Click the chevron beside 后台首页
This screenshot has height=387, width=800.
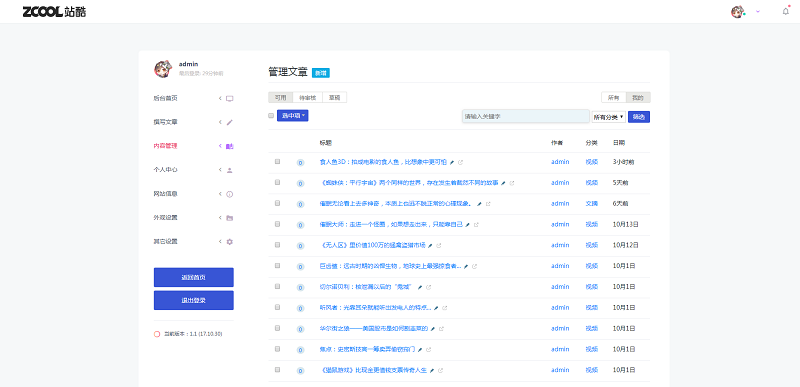click(220, 98)
